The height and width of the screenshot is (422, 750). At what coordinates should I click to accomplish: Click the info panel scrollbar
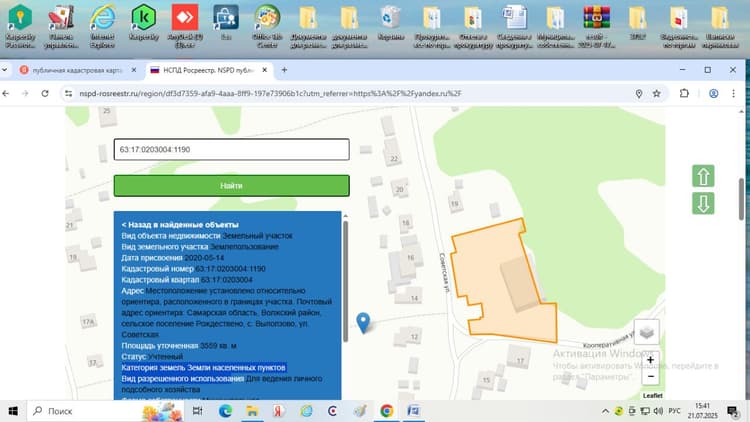345,281
